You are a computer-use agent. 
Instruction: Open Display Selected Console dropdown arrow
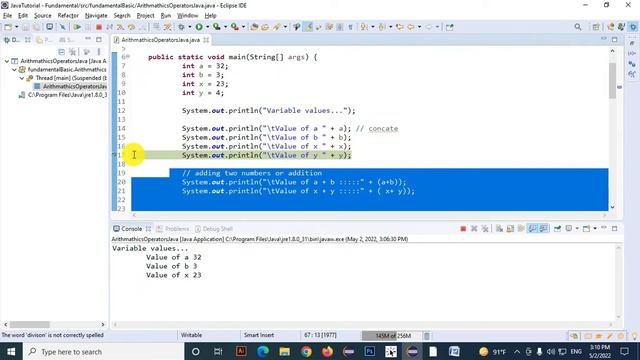click(577, 229)
